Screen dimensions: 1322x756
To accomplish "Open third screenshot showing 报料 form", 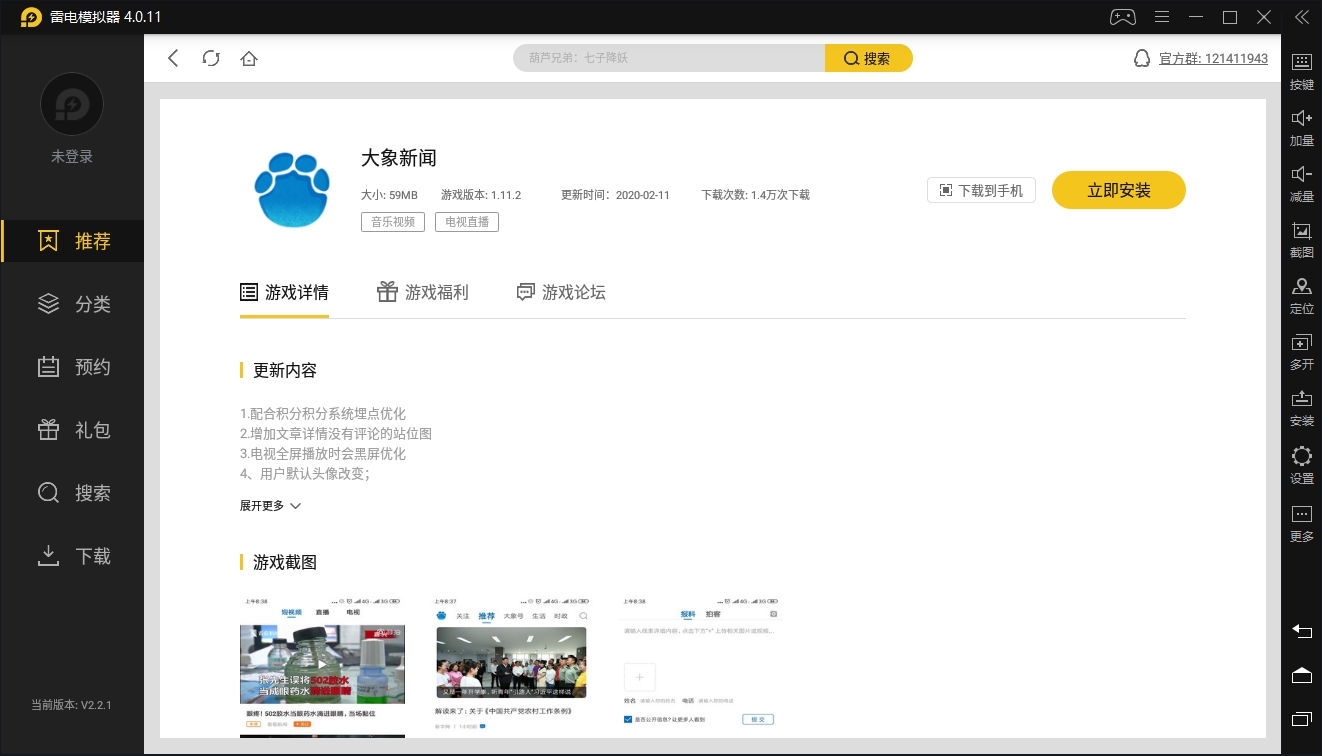I will pyautogui.click(x=701, y=666).
